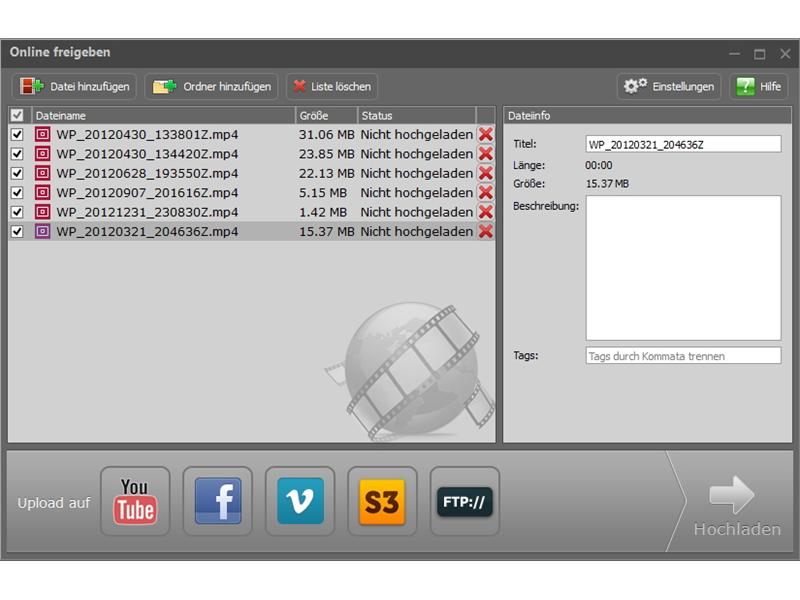Remove WP_20120628_193550Z.mp4 with red X
Image resolution: width=800 pixels, height=600 pixels.
(486, 173)
